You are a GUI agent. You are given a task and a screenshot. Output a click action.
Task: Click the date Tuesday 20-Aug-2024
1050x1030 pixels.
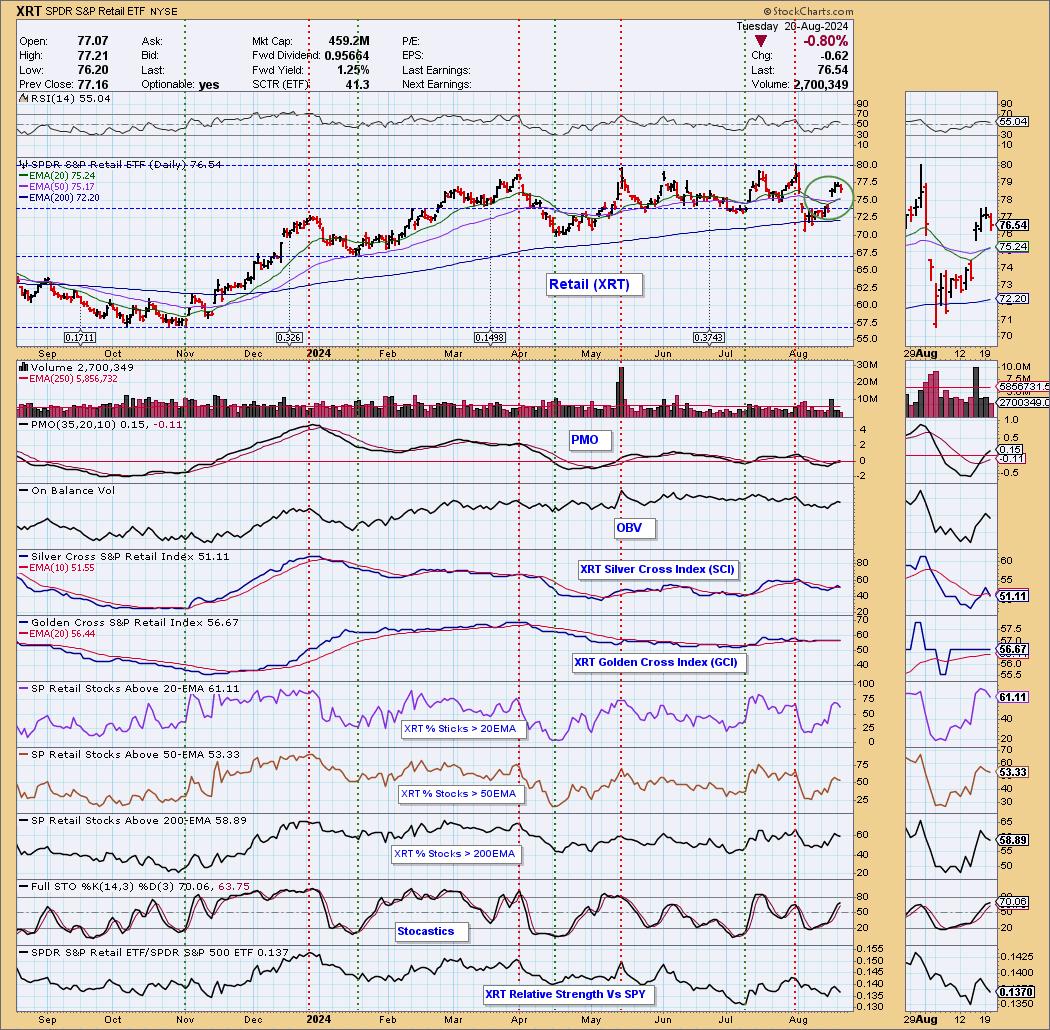pyautogui.click(x=792, y=26)
